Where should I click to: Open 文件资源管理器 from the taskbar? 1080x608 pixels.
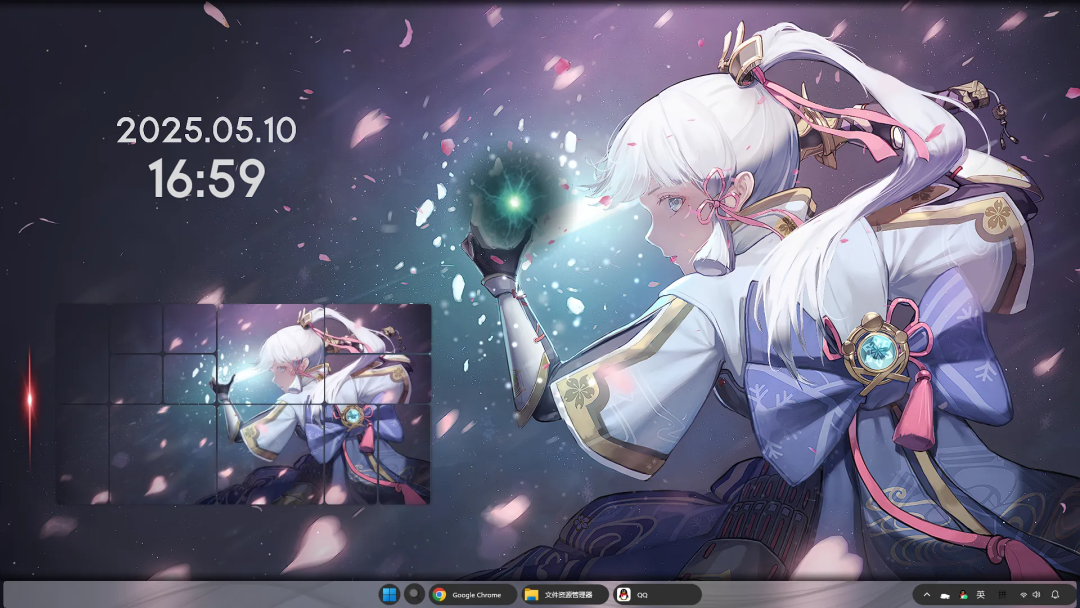(x=563, y=594)
